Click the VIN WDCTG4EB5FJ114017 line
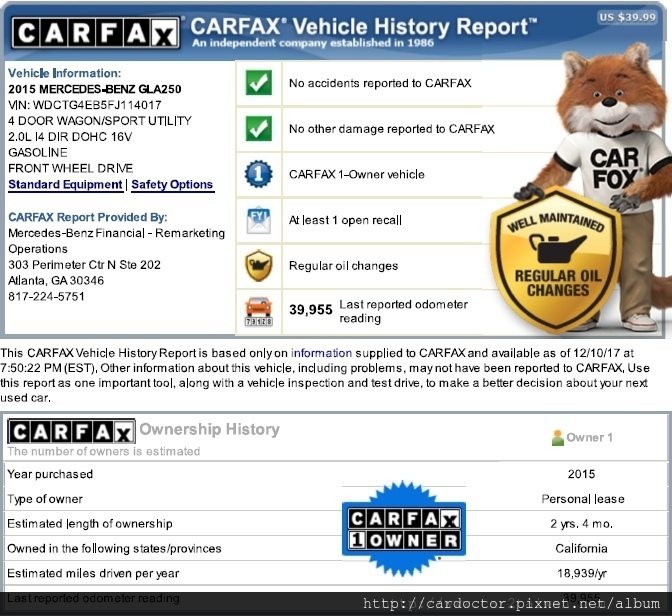Image resolution: width=672 pixels, height=616 pixels. point(85,105)
